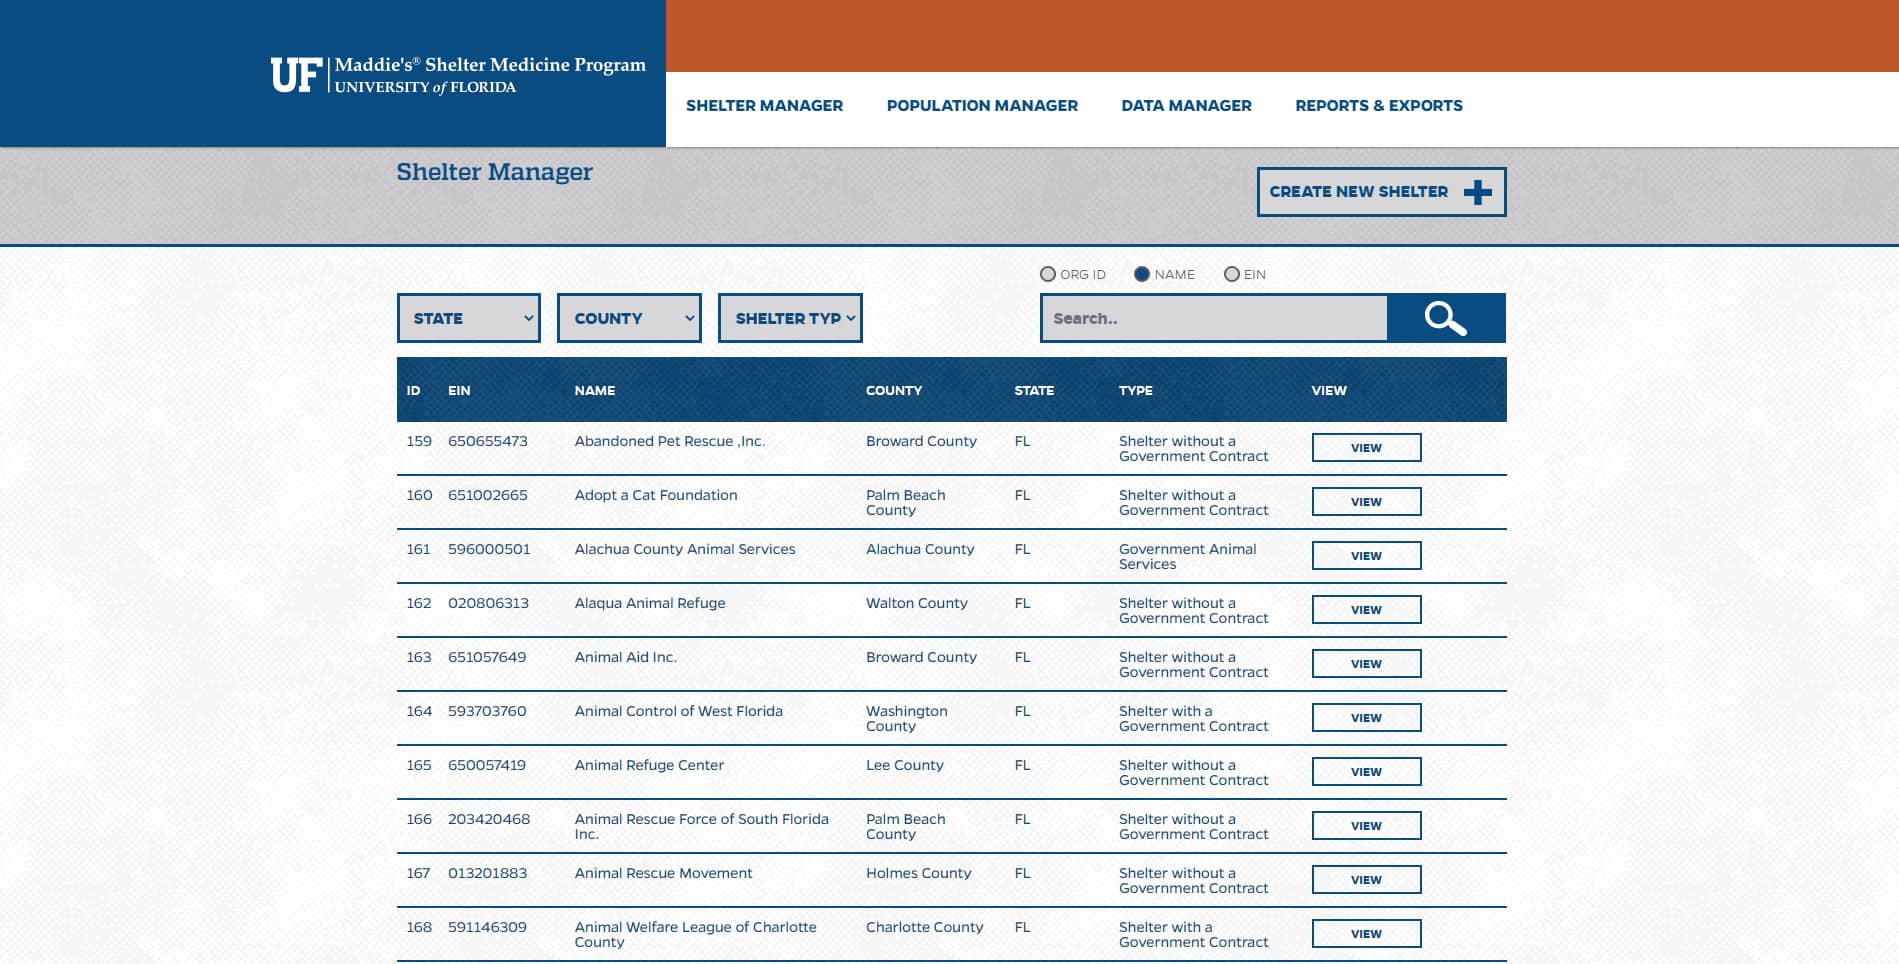Focus the Search input field
The image size is (1899, 964).
click(1214, 318)
